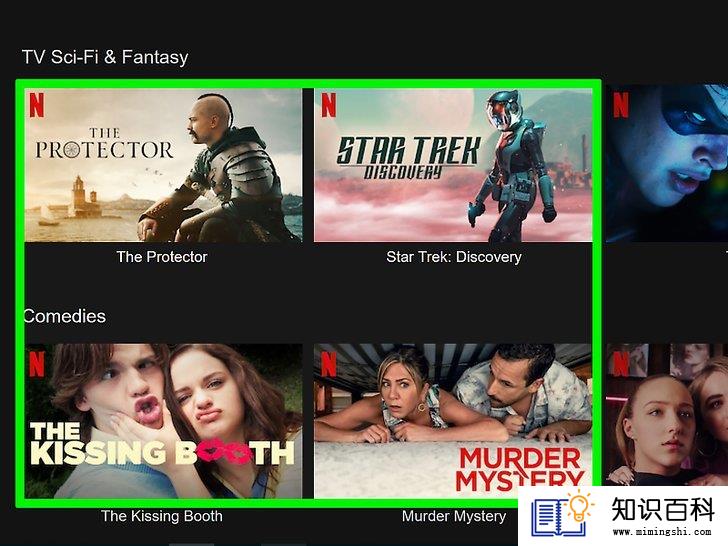Image resolution: width=728 pixels, height=546 pixels.
Task: Click the book and lightbulb watermark icon
Action: [x=562, y=514]
